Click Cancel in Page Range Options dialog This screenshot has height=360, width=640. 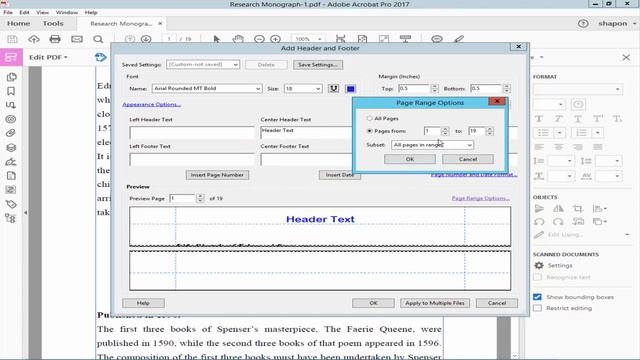click(468, 159)
